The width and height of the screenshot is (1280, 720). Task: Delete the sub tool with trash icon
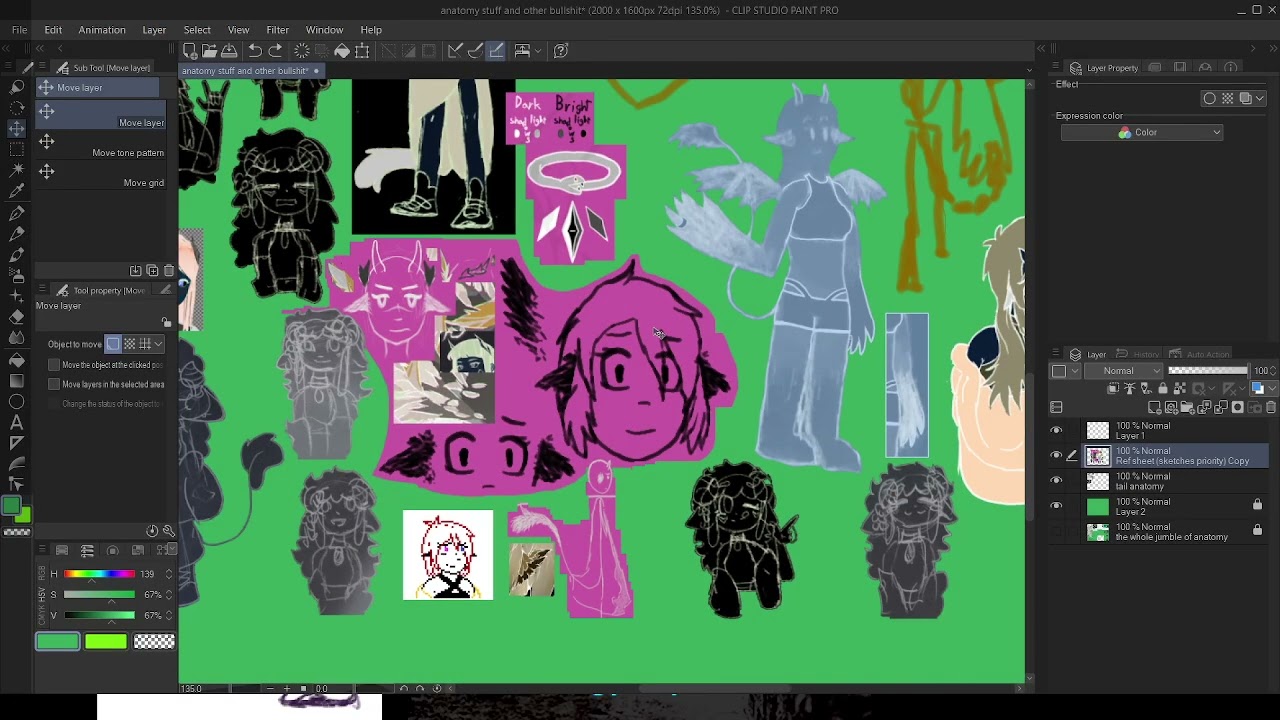[169, 270]
